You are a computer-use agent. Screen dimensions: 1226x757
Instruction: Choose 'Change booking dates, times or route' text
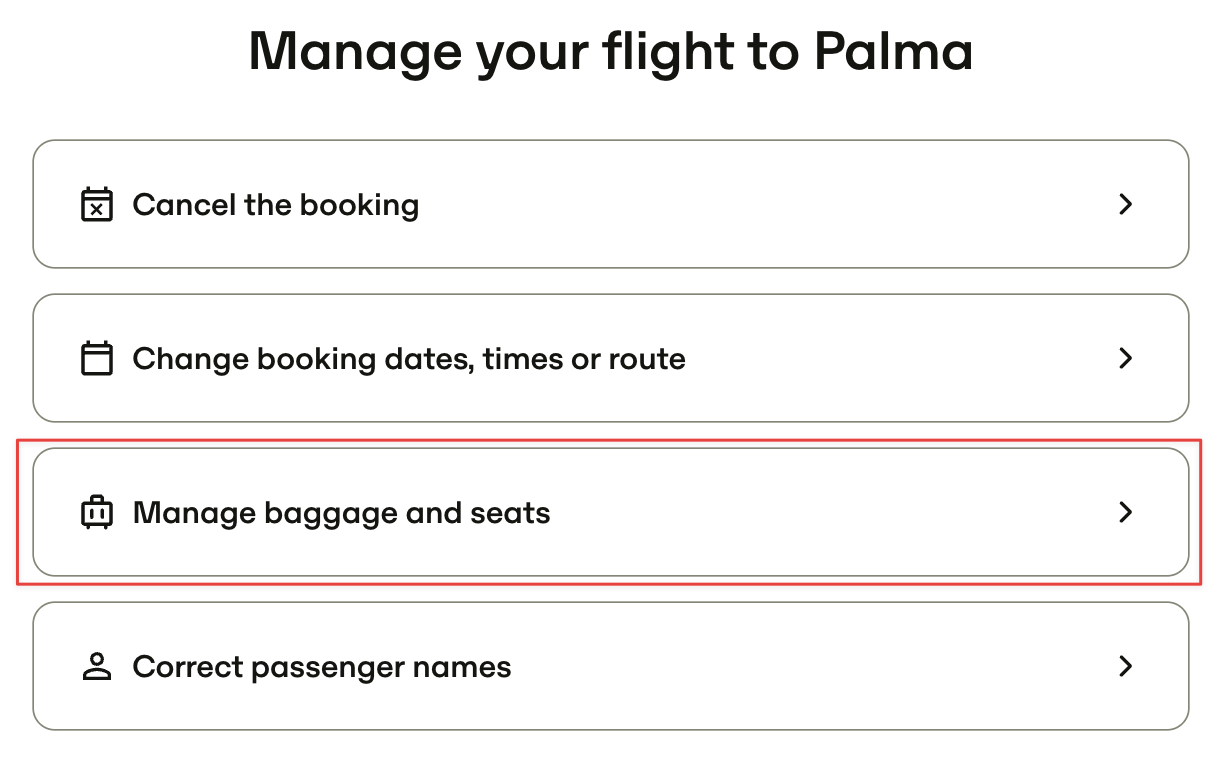409,359
